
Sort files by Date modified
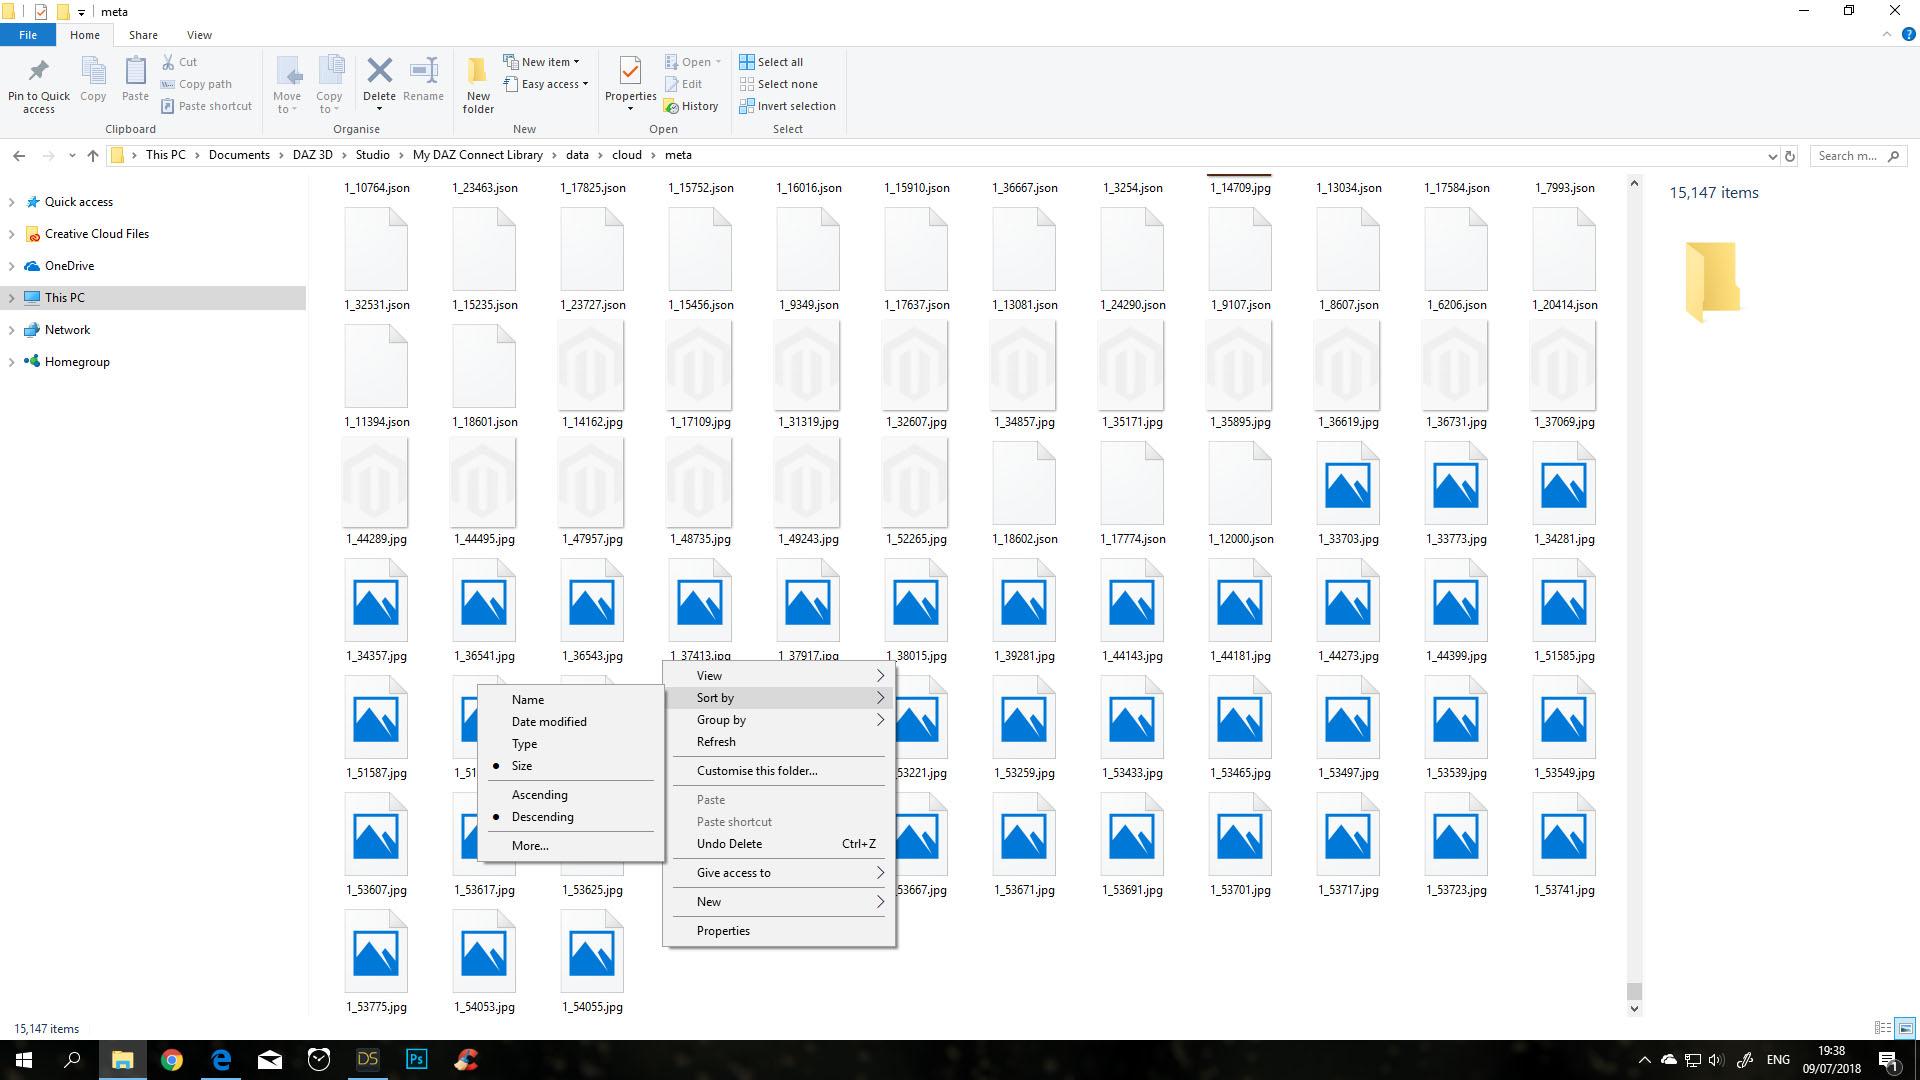tap(548, 722)
